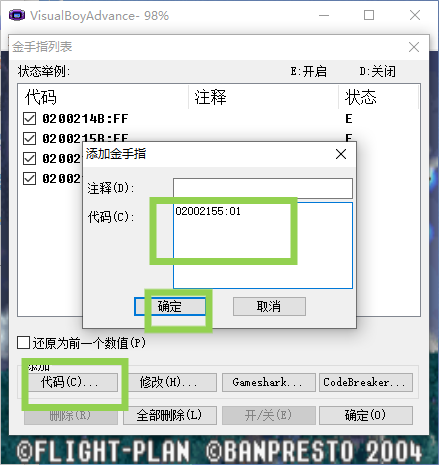The image size is (439, 465).
Task: Enable 还原为前一个数值 checkbox
Action: coord(23,343)
